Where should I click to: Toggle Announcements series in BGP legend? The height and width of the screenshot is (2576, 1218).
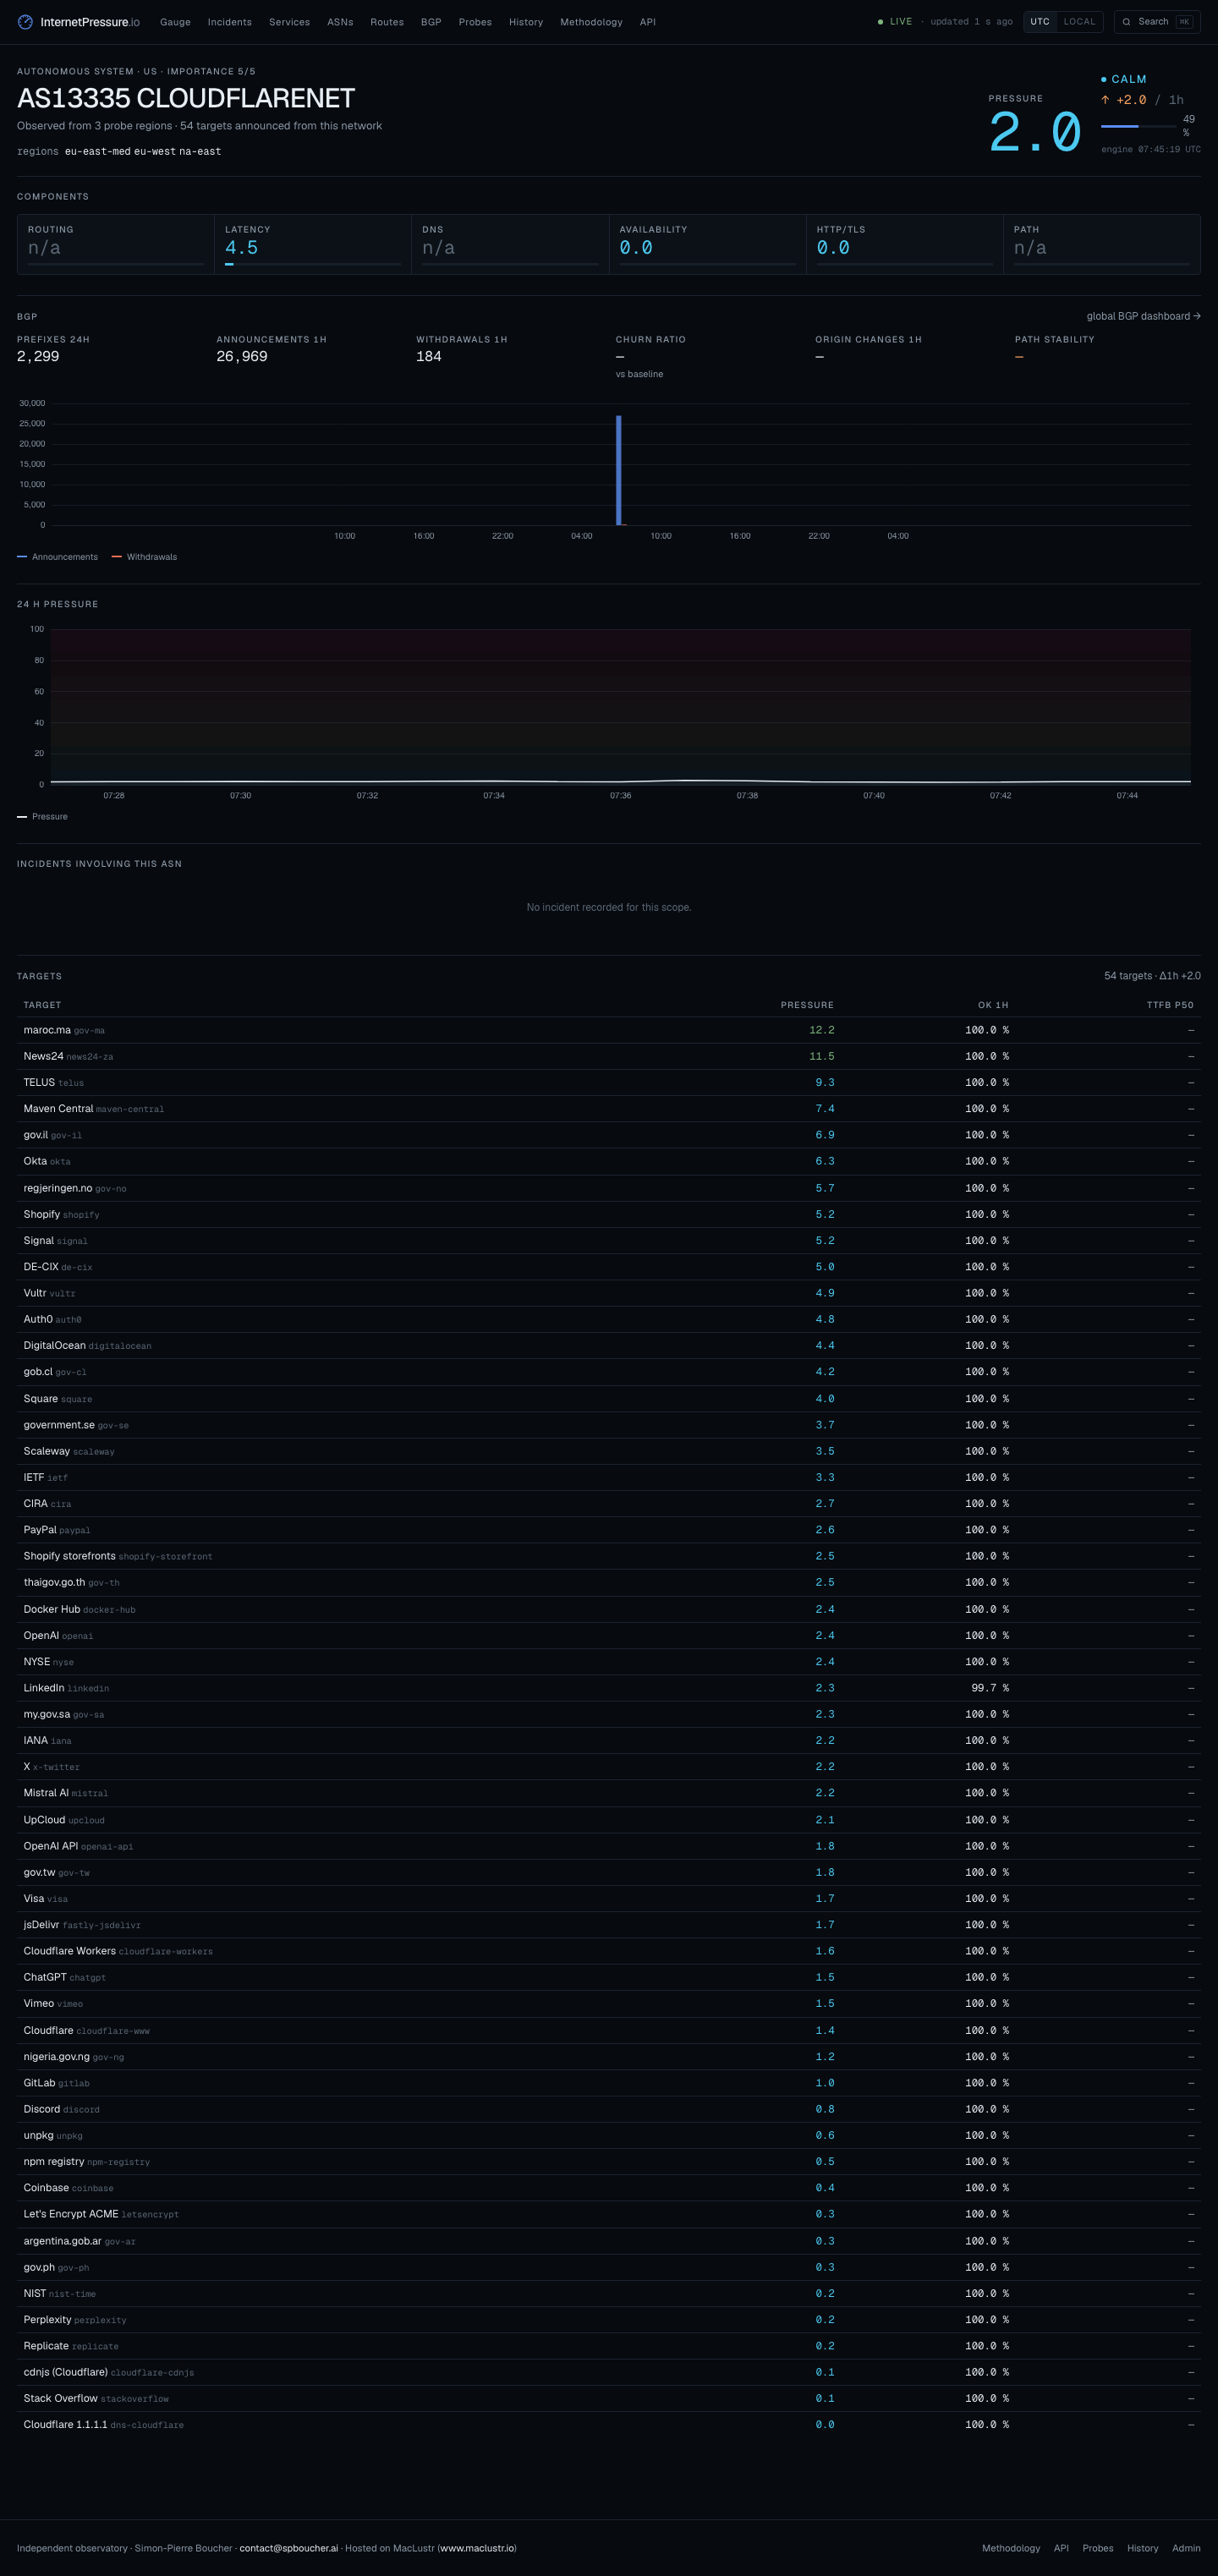[57, 557]
